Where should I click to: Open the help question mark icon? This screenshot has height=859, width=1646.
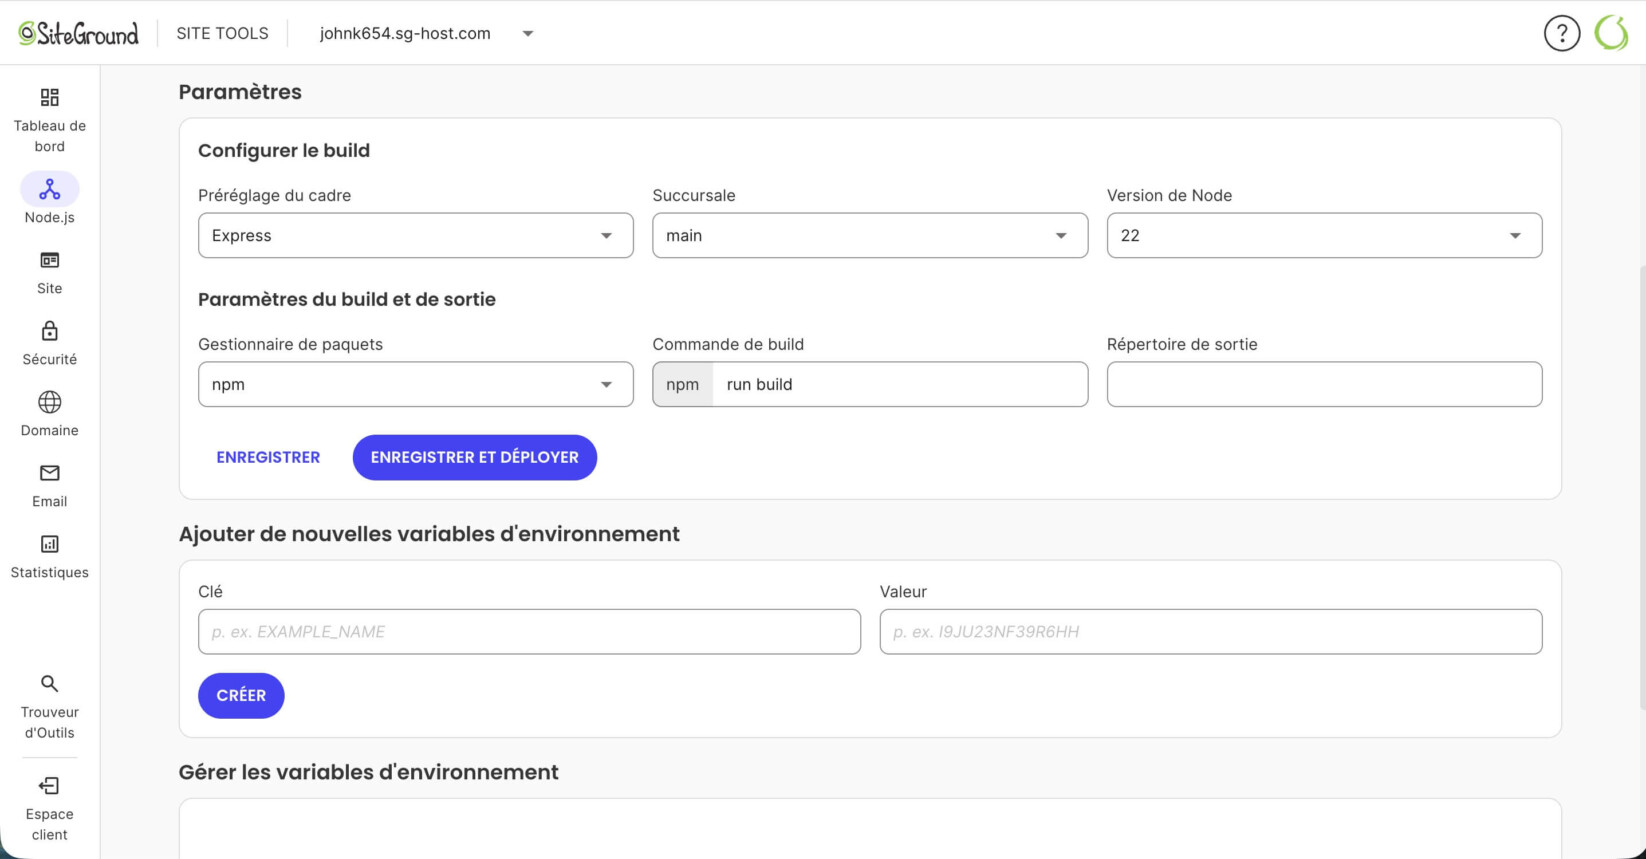tap(1562, 33)
